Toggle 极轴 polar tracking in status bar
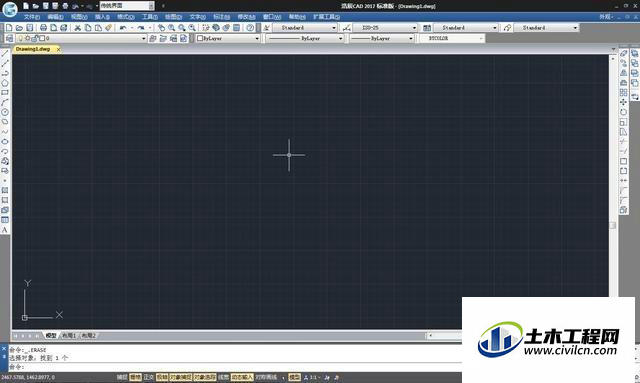This screenshot has height=383, width=640. click(x=162, y=377)
